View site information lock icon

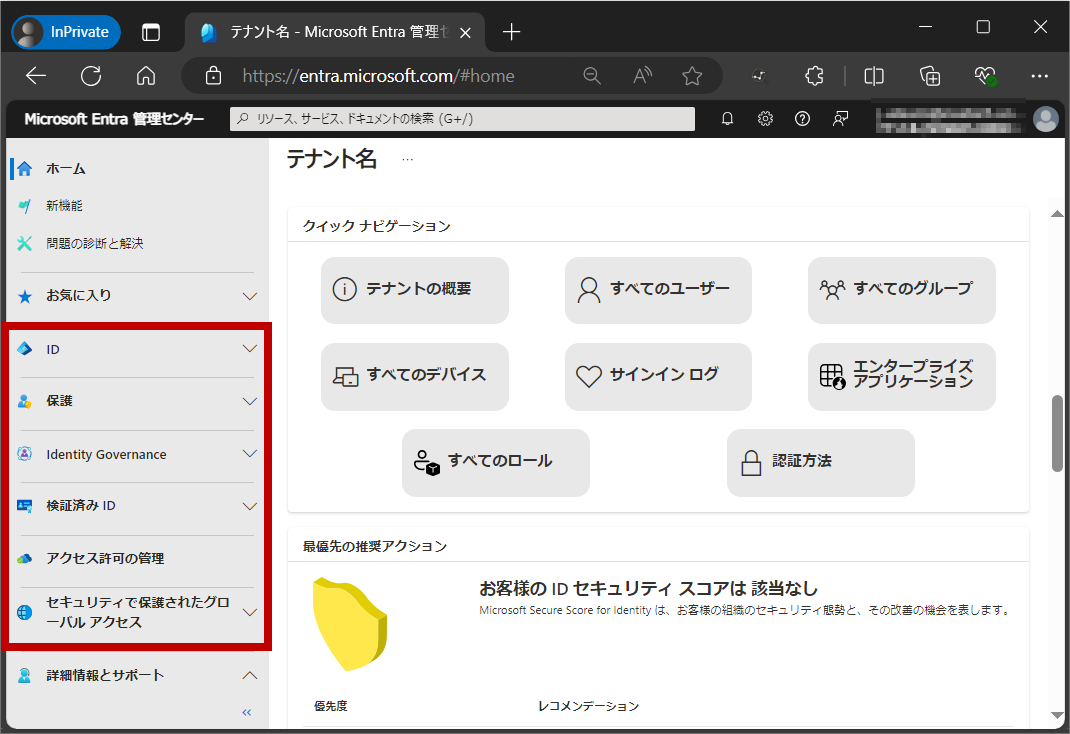pos(214,76)
